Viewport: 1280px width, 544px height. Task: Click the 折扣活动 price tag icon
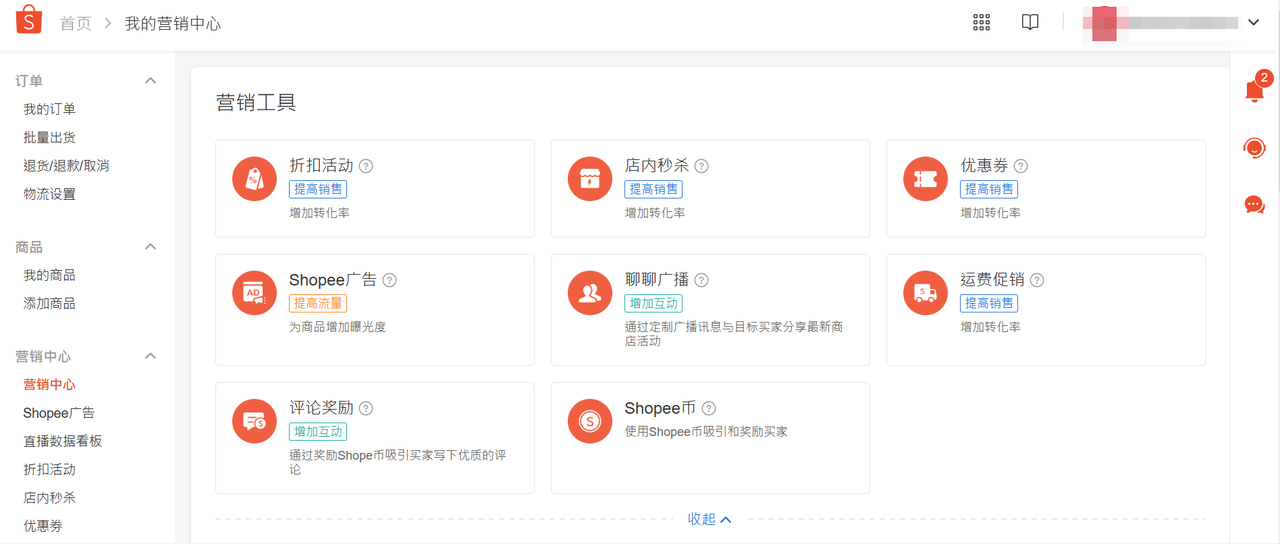pos(254,179)
